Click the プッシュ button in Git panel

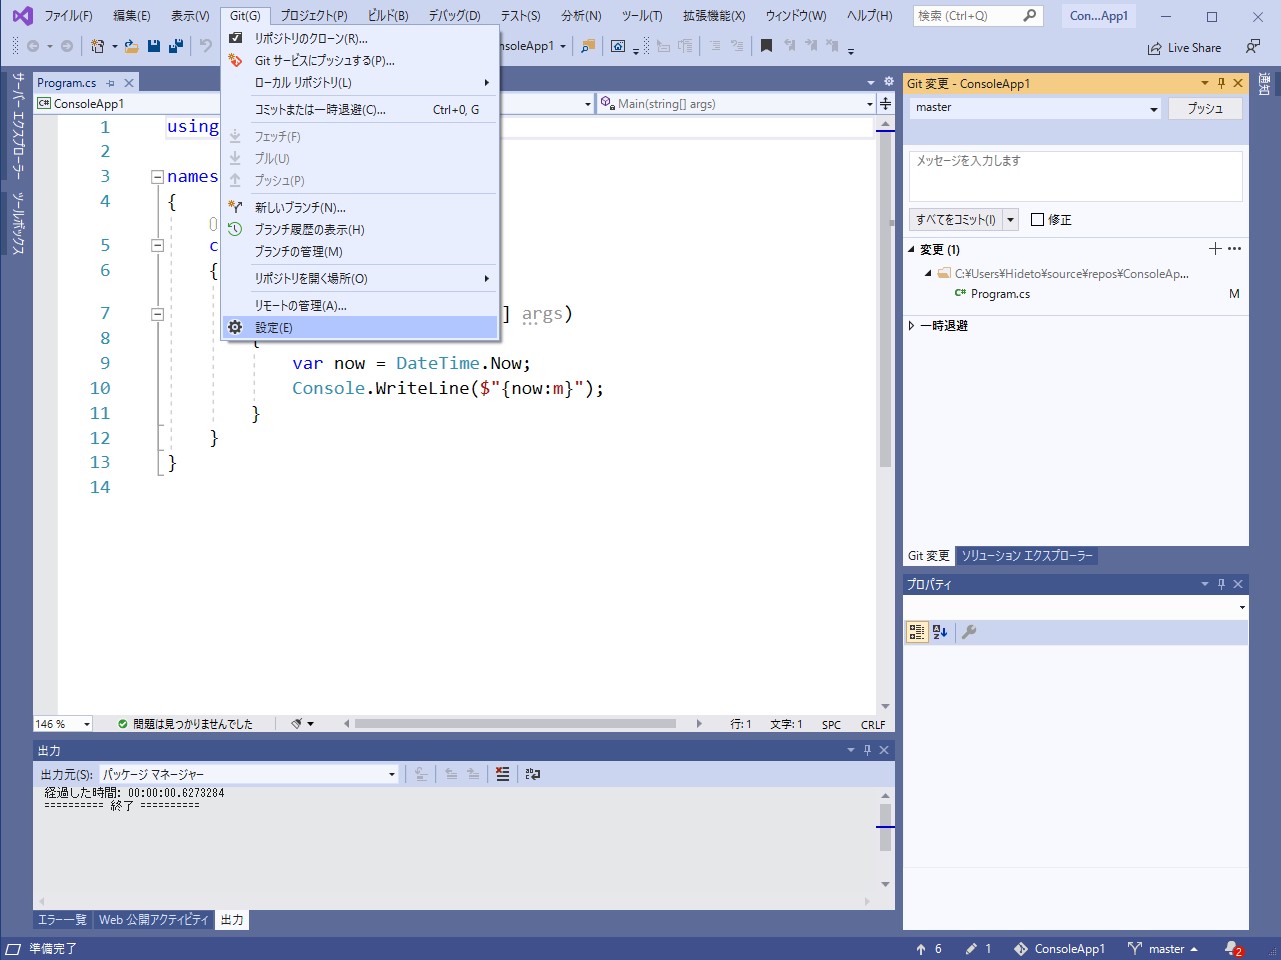[1205, 108]
